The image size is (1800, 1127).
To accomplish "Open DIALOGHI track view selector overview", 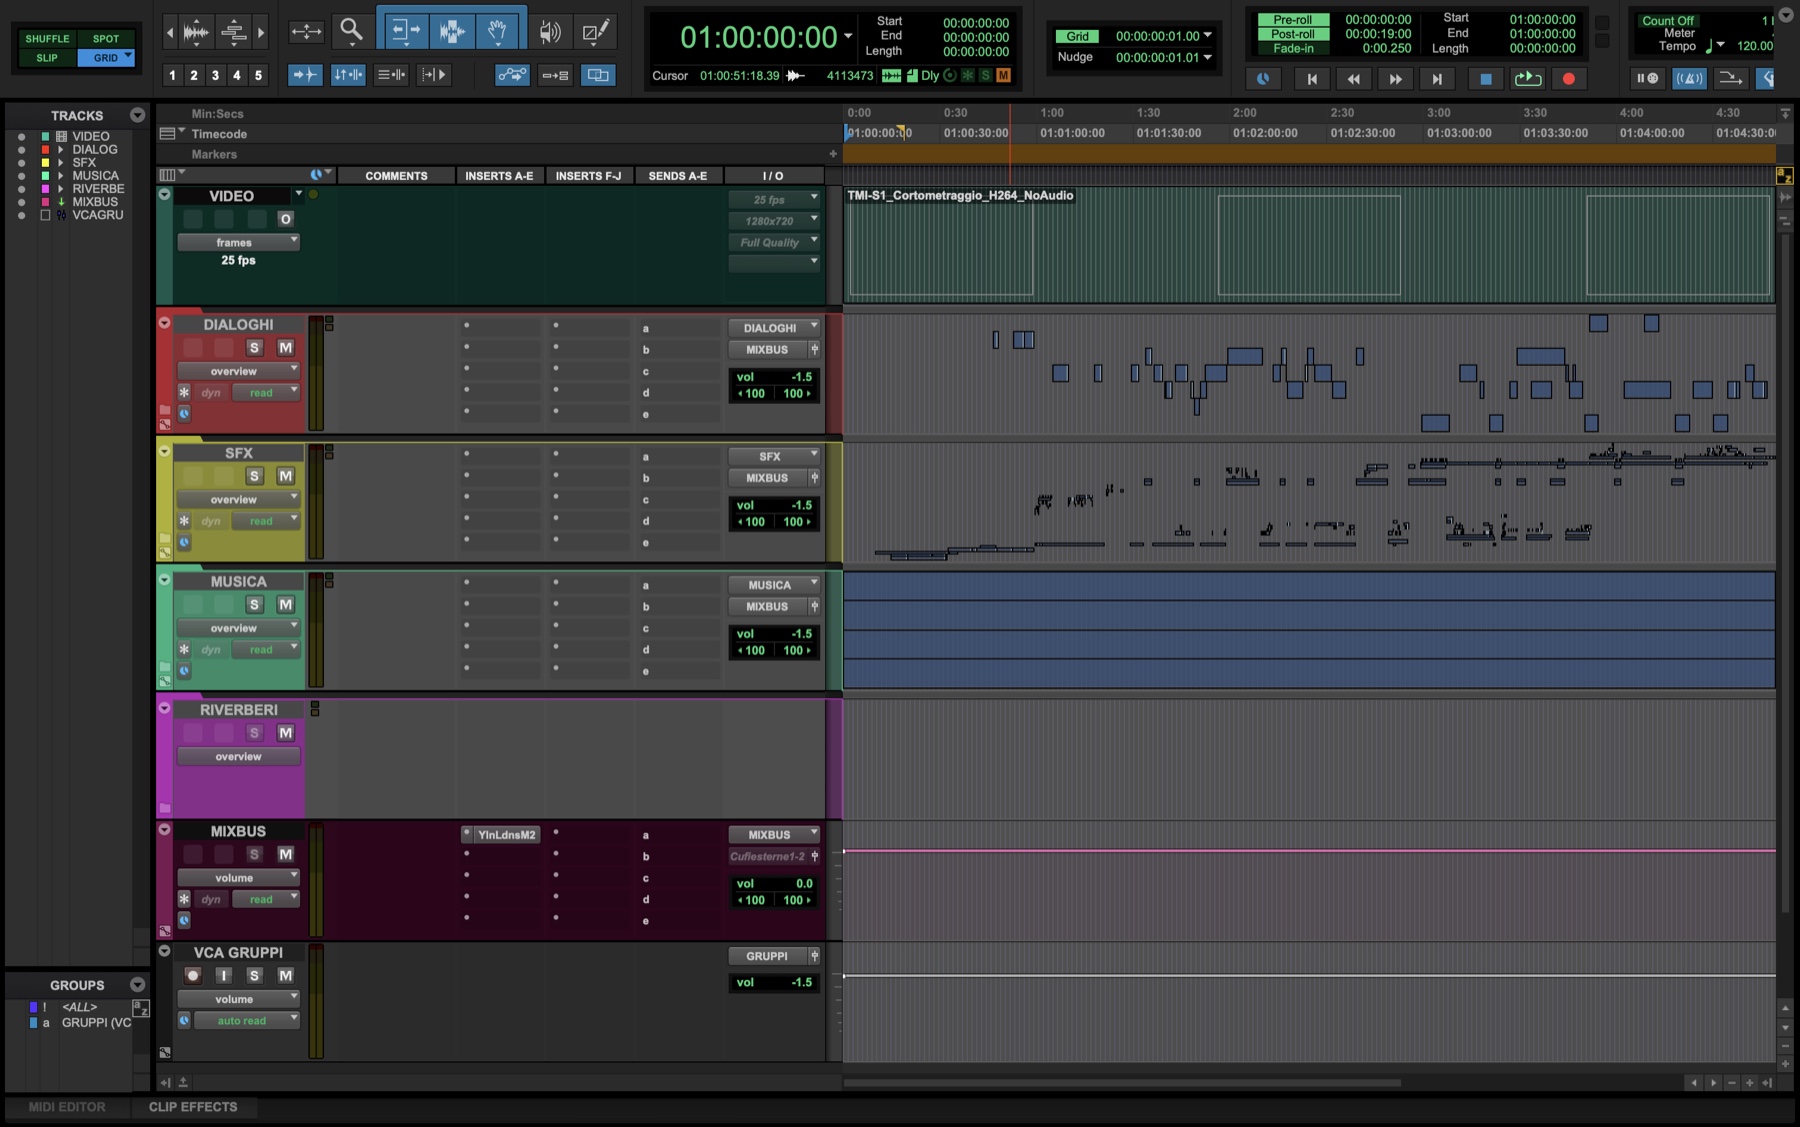I will 238,371.
